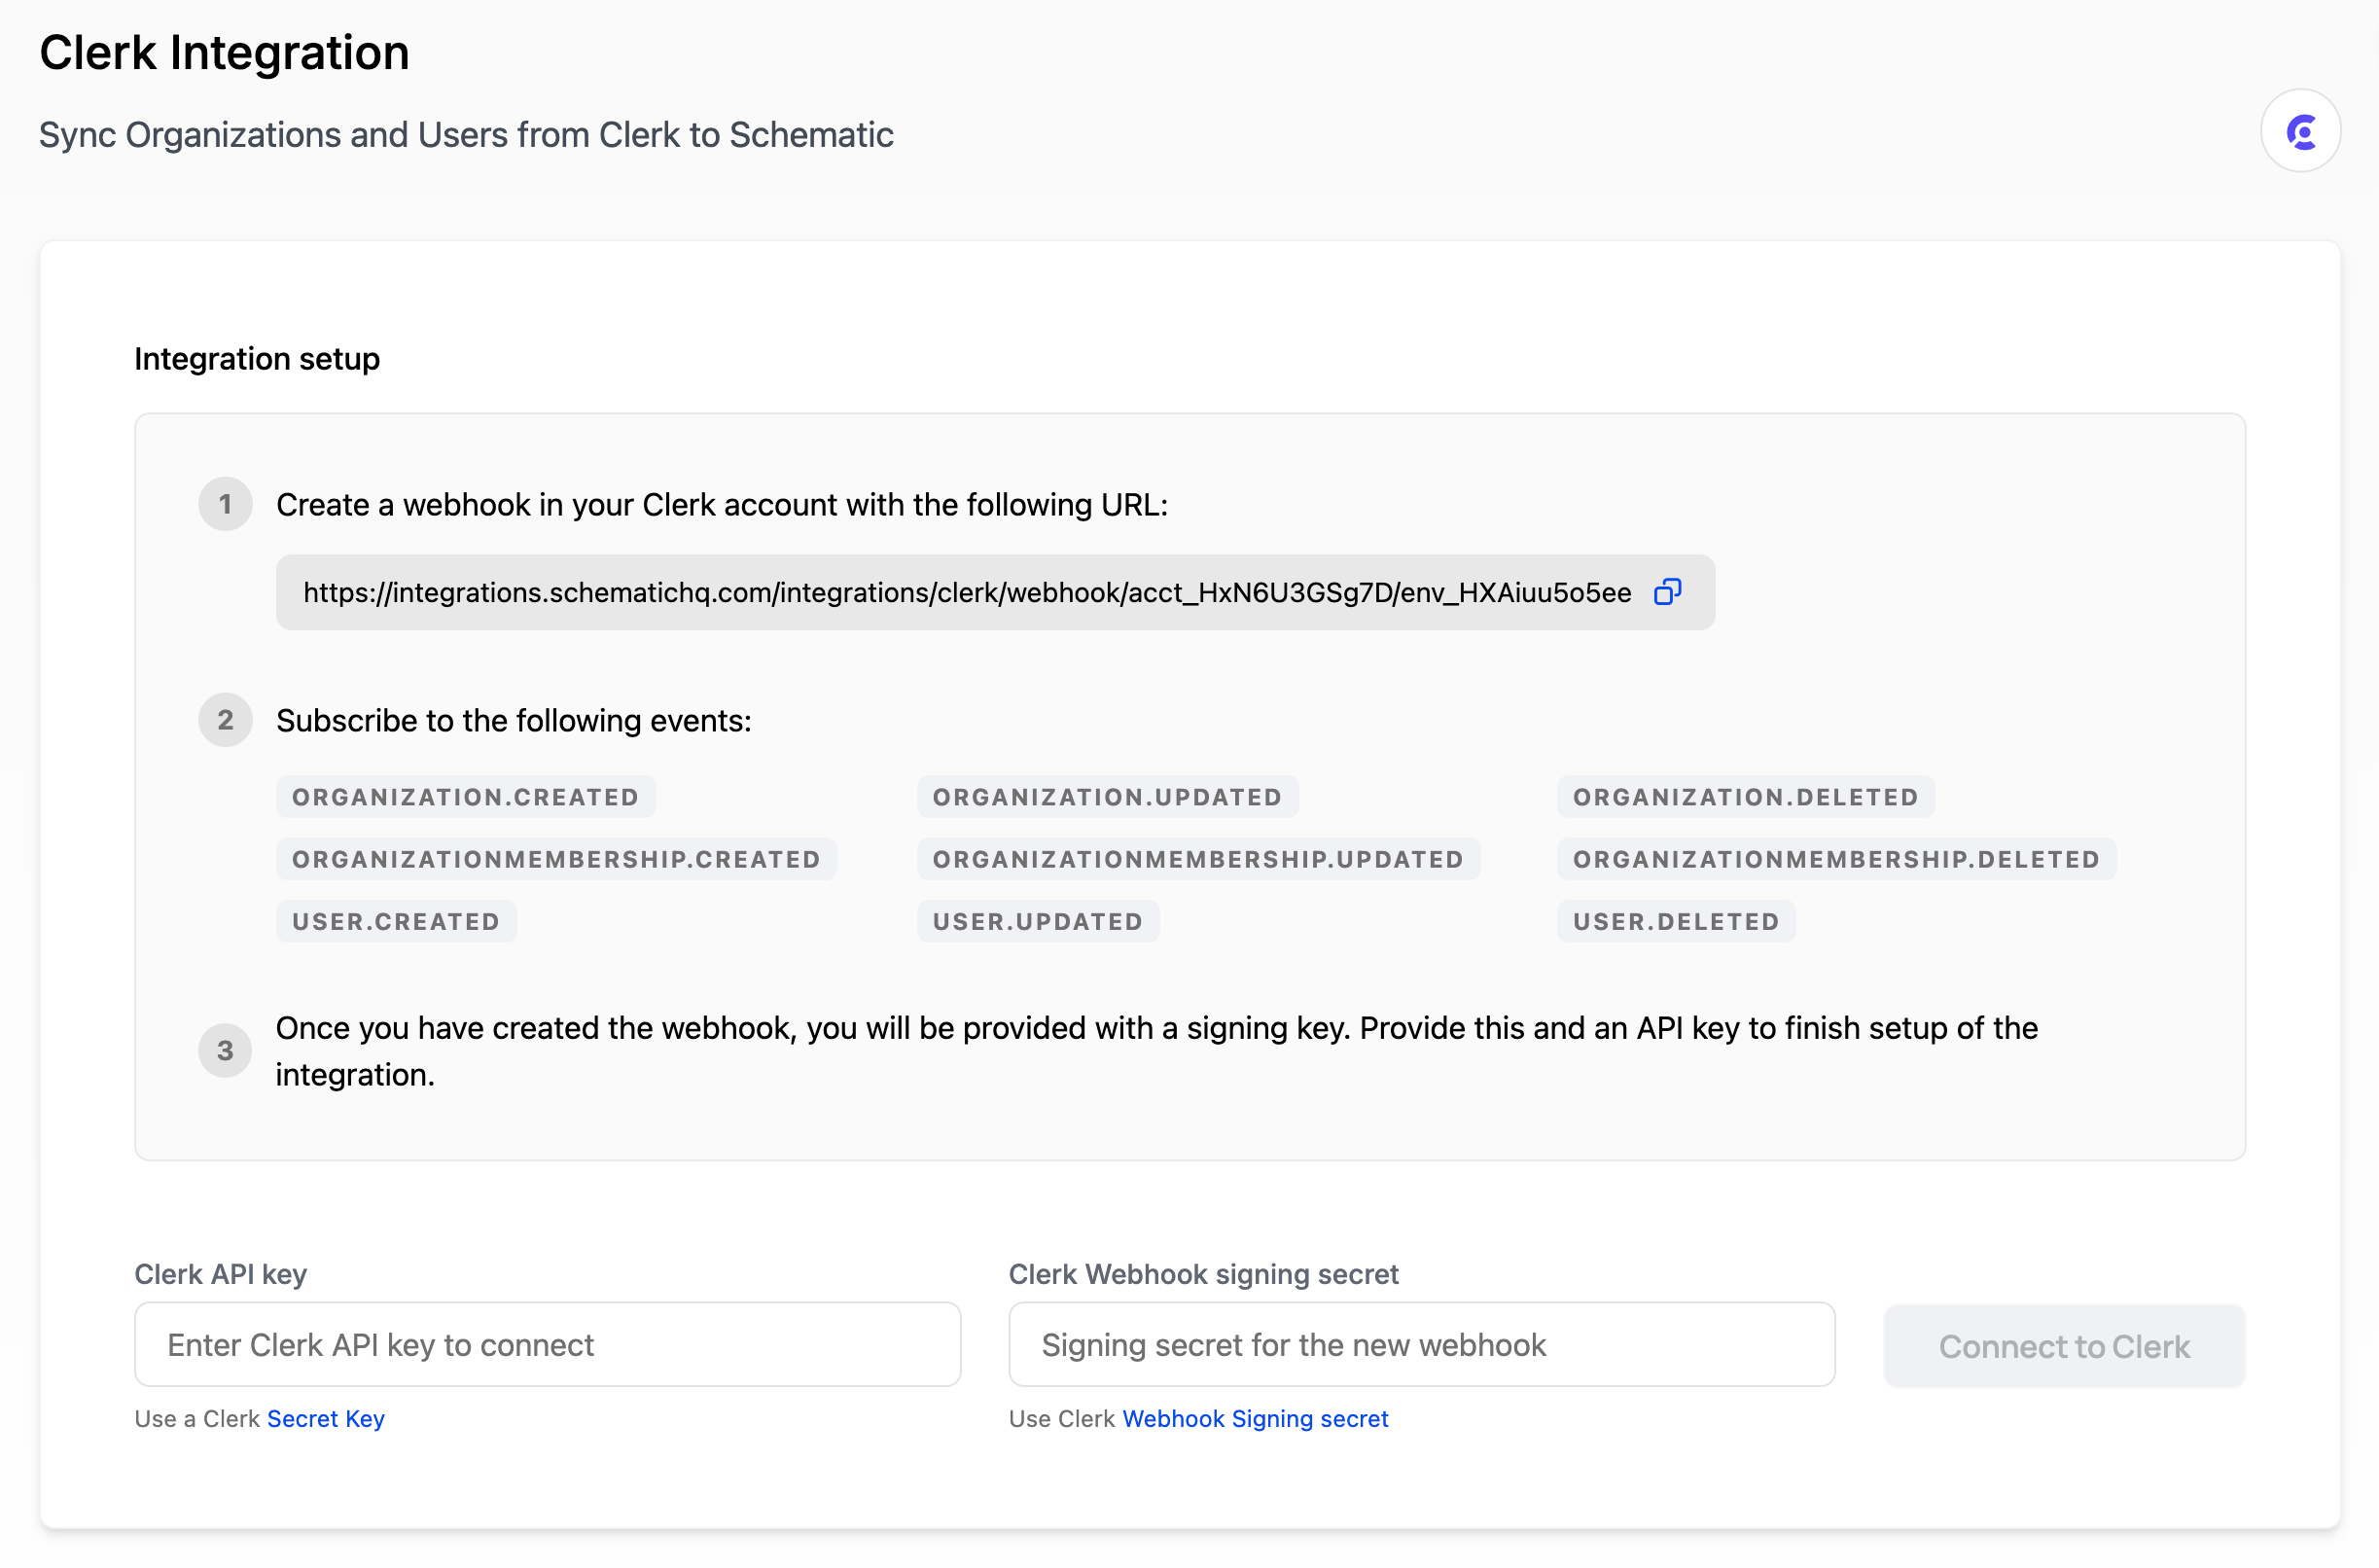Viewport: 2379px width, 1568px height.
Task: Toggle the USER.CREATED event subscription
Action: tap(395, 921)
